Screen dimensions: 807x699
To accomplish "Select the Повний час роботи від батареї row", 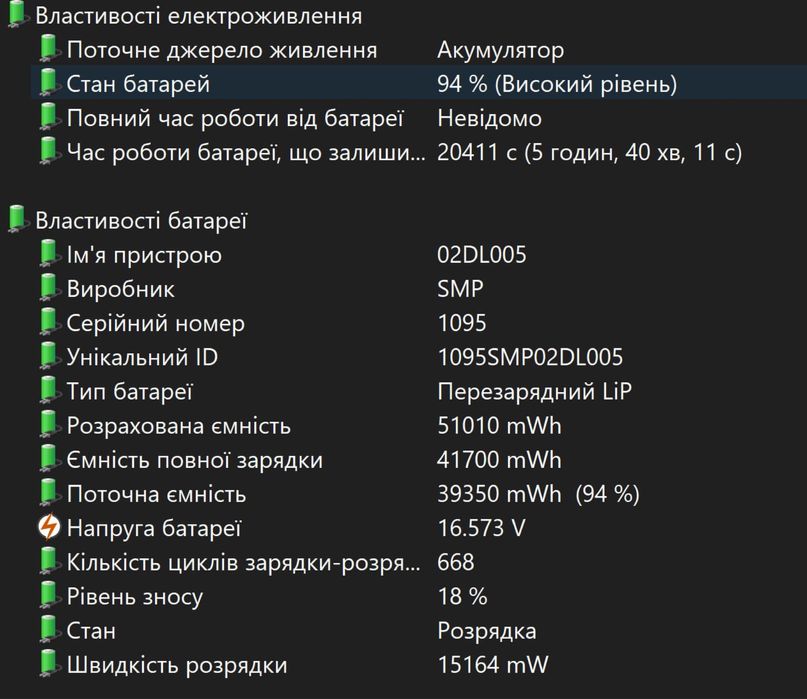I will coord(234,118).
